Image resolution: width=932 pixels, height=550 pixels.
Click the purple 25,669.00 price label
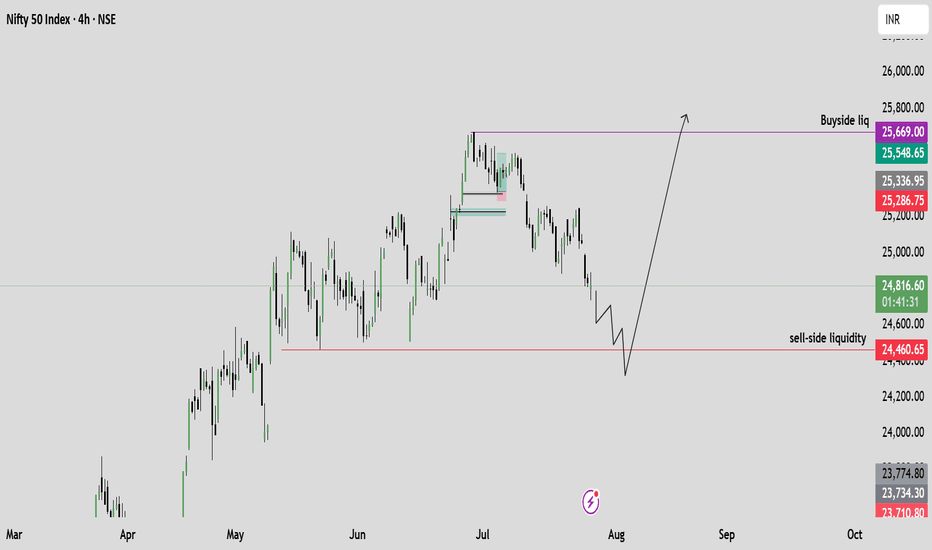[x=902, y=132]
